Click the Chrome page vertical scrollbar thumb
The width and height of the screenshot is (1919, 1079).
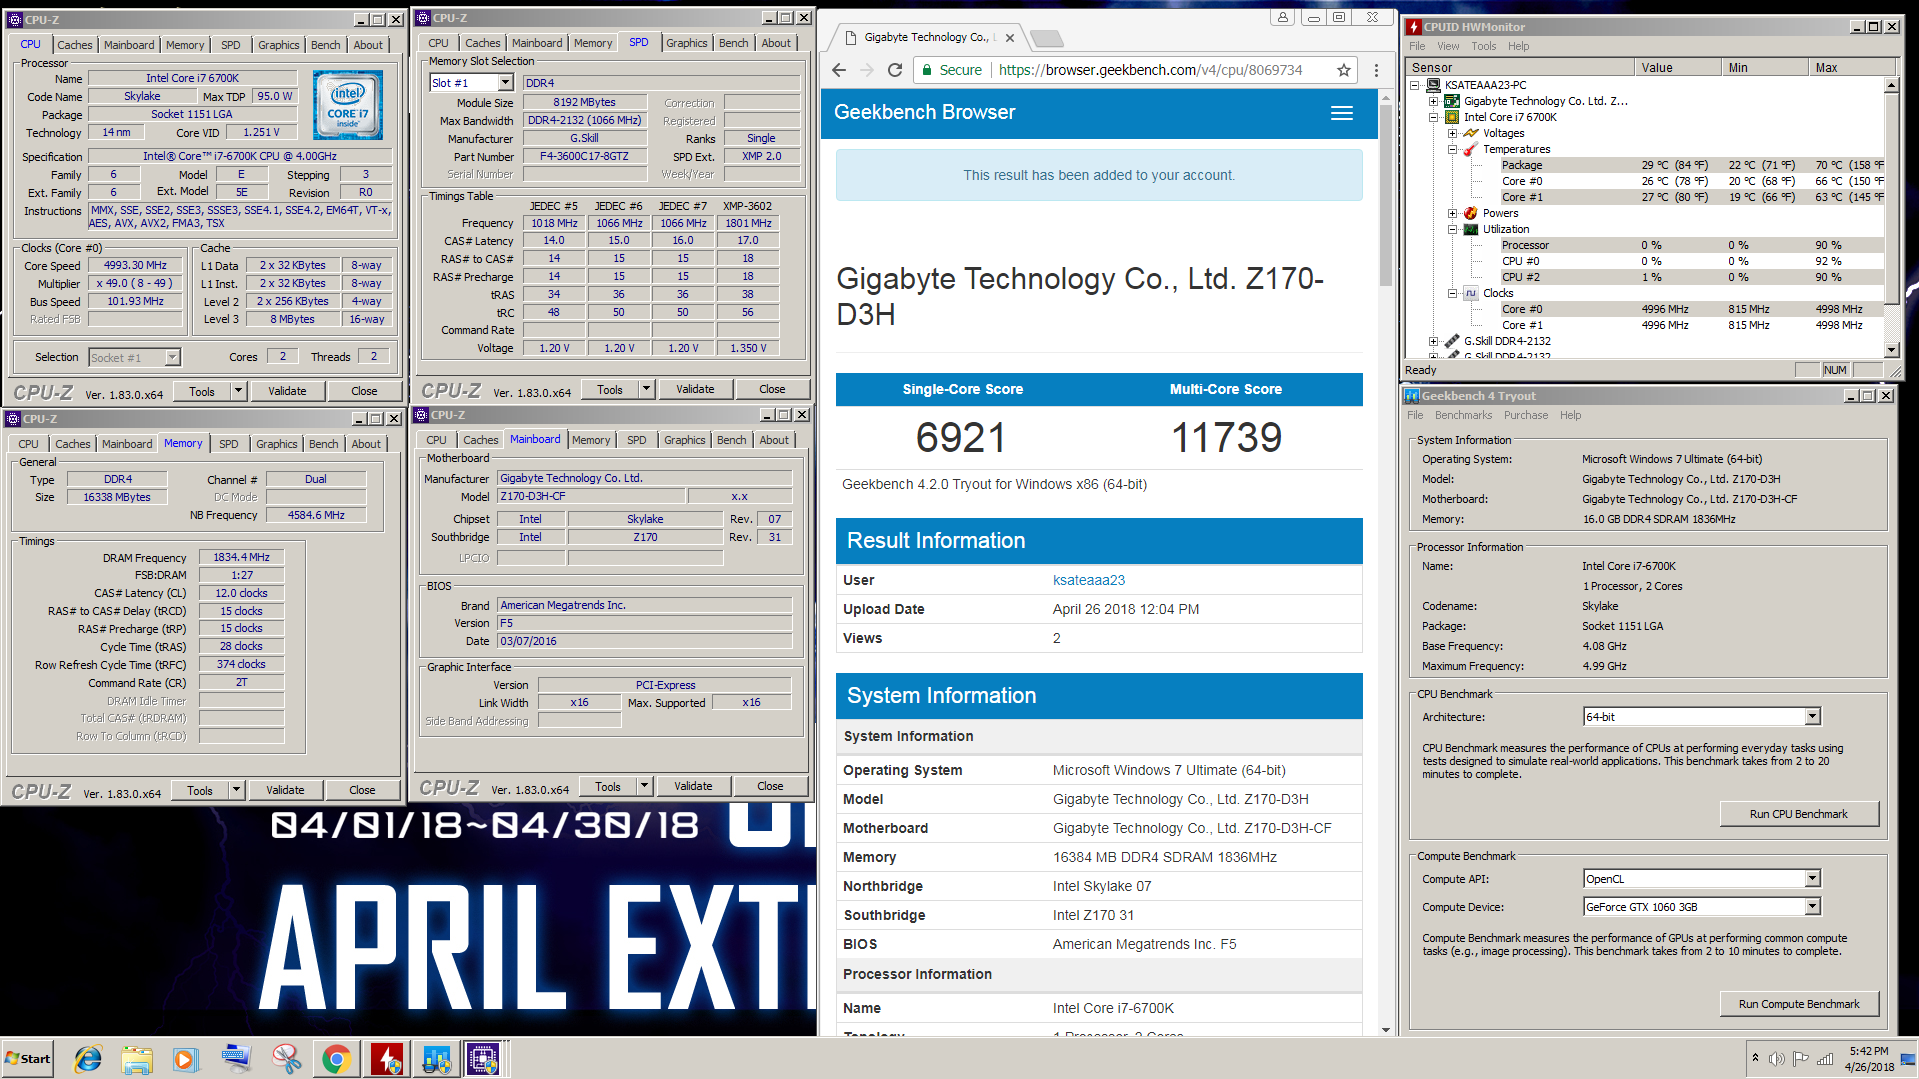[1386, 195]
